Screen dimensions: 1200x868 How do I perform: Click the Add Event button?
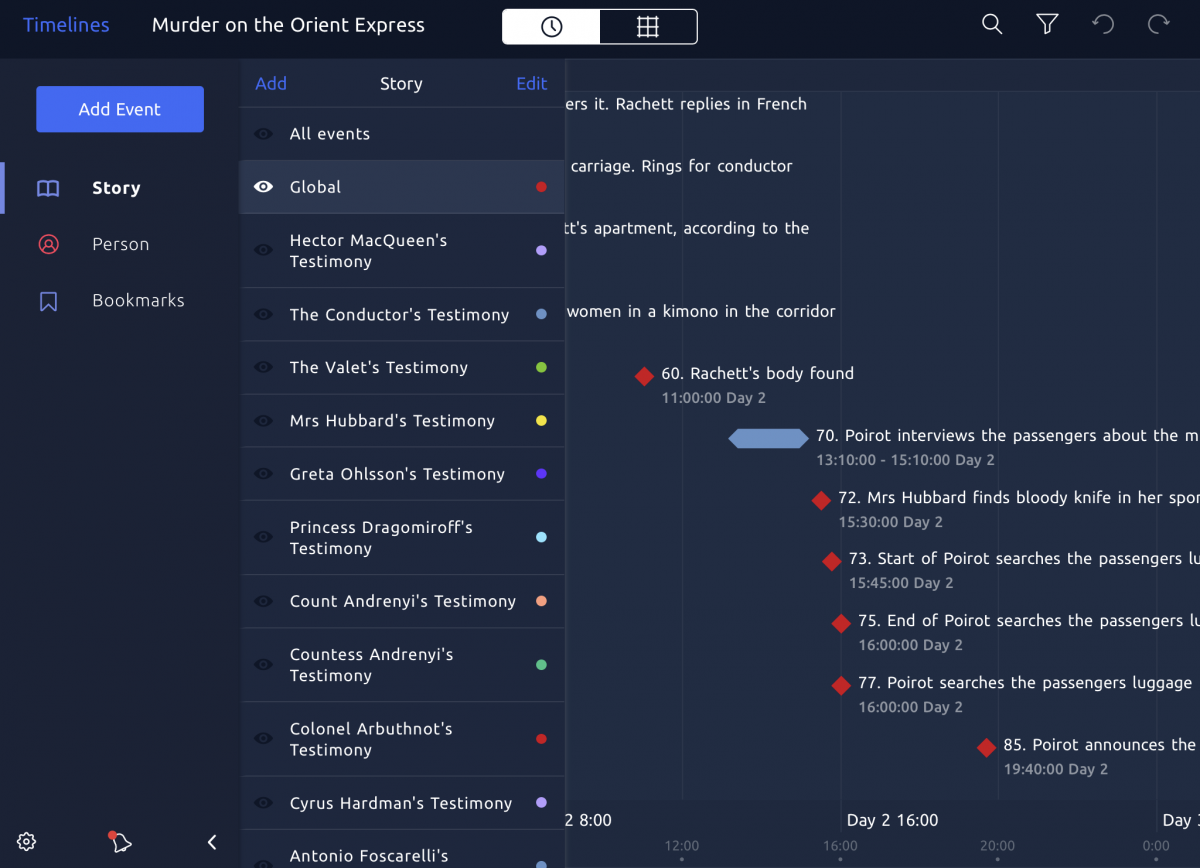(119, 108)
